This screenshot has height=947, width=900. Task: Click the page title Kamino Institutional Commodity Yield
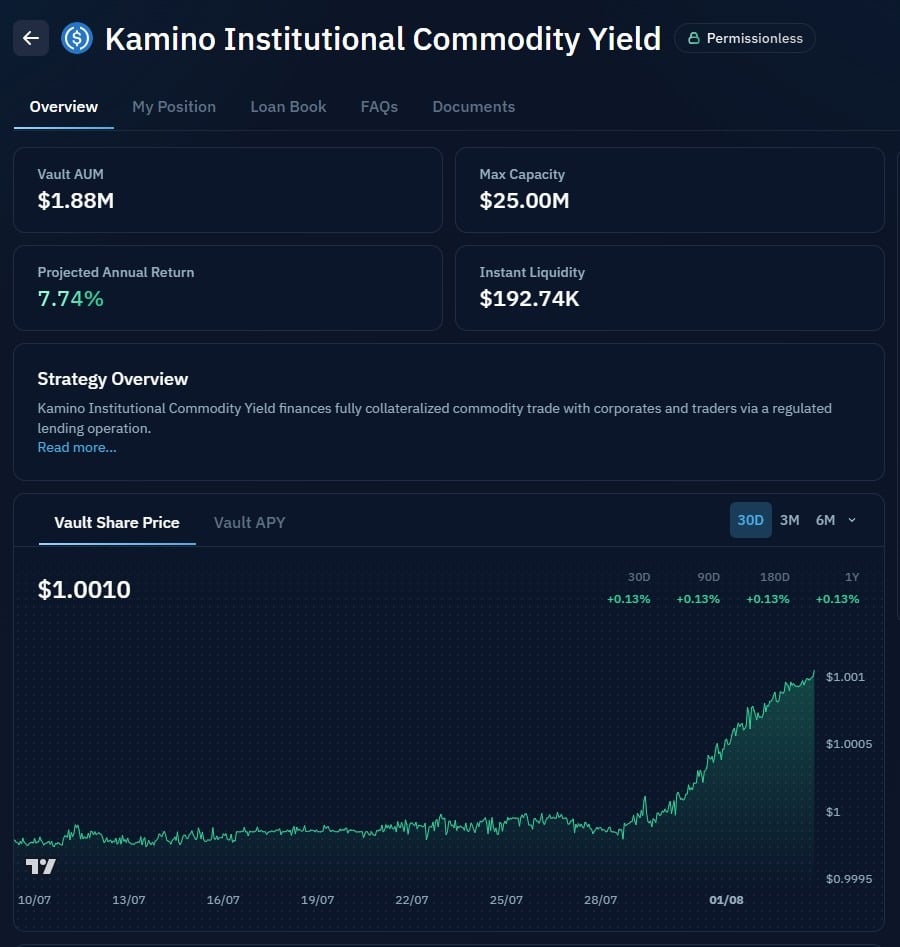[383, 39]
